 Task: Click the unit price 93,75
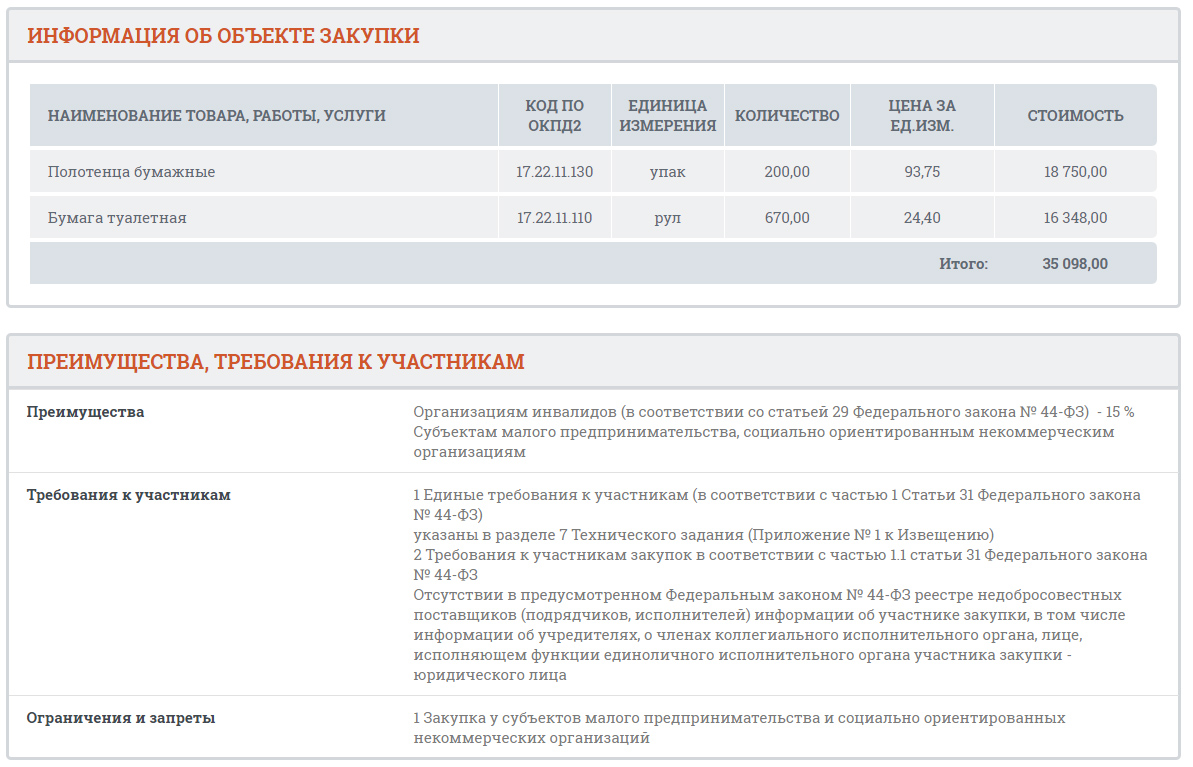(x=922, y=172)
